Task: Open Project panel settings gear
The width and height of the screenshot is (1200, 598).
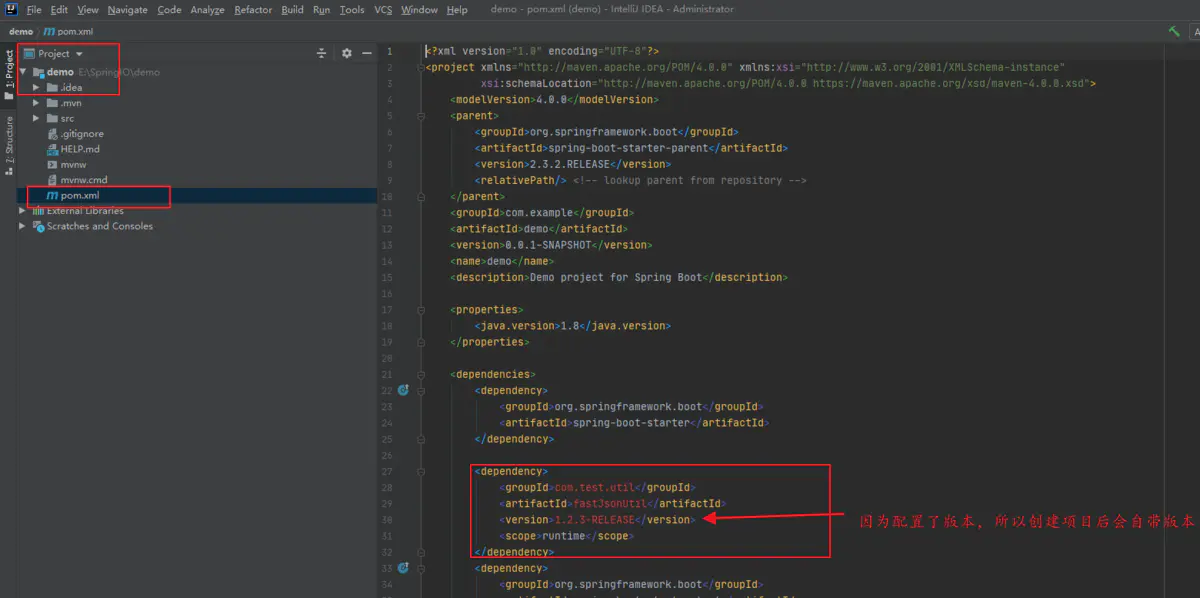Action: [x=346, y=53]
